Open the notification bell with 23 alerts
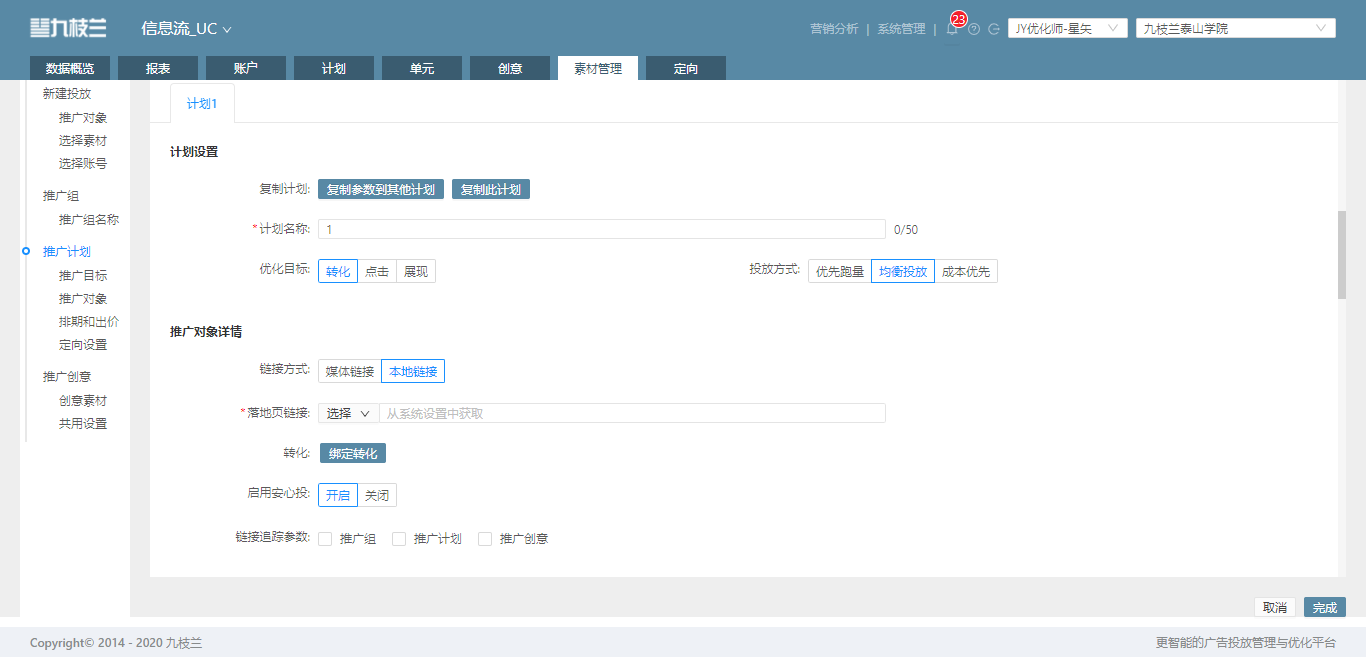1366x657 pixels. click(x=952, y=28)
